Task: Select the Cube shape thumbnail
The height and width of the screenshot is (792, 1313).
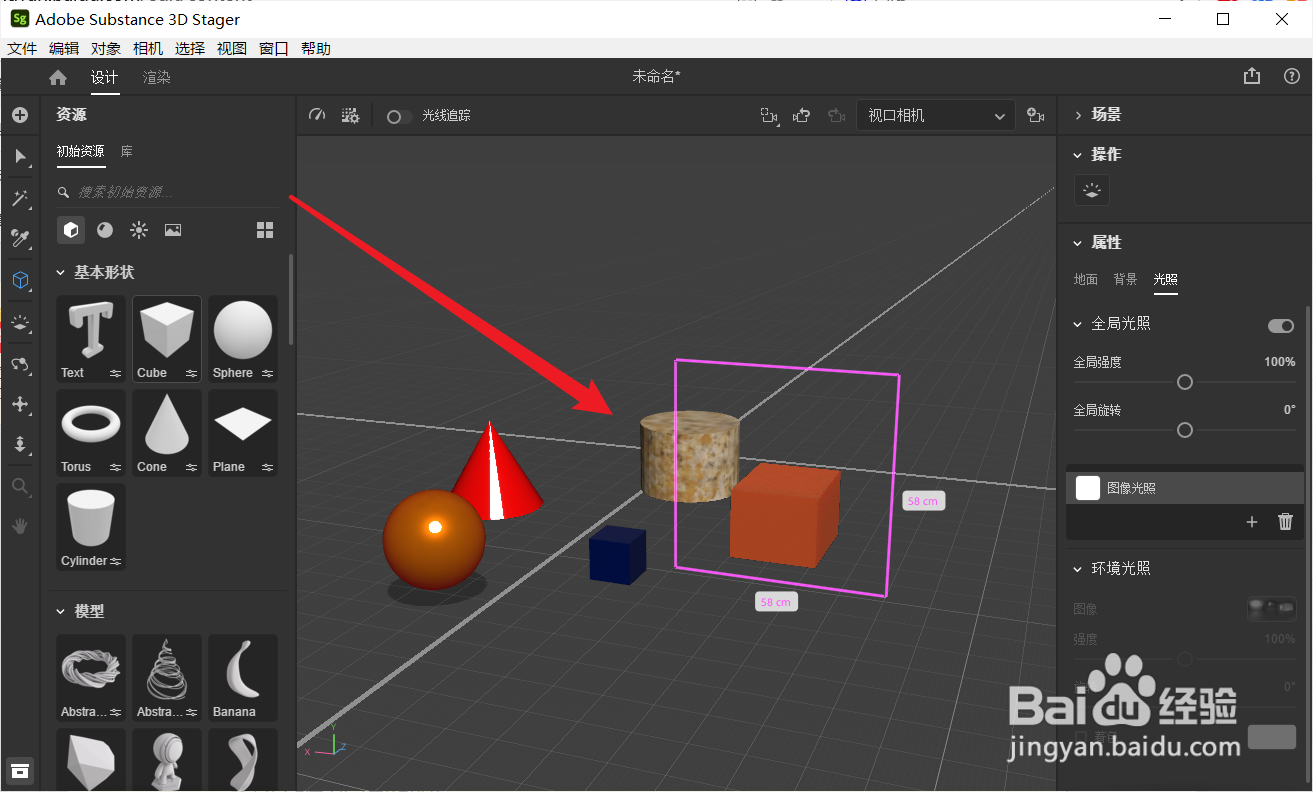Action: pyautogui.click(x=167, y=339)
